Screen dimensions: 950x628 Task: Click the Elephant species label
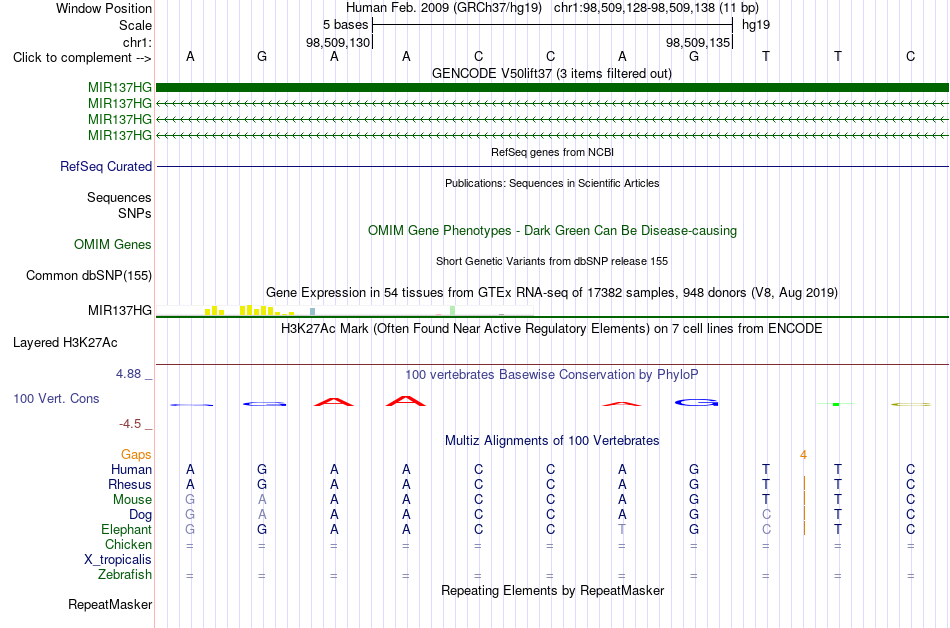126,530
